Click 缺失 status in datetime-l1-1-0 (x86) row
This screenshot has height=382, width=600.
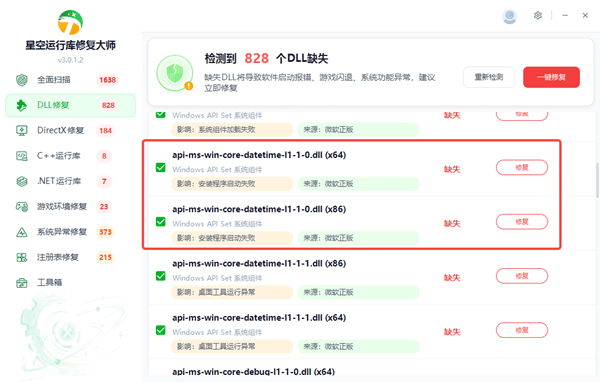point(452,223)
